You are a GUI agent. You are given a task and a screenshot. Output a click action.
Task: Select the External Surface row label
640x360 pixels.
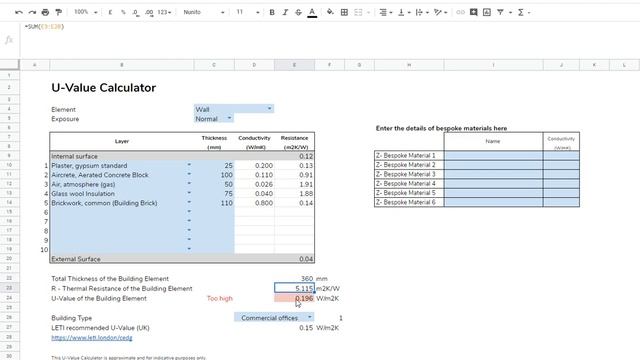click(x=76, y=259)
